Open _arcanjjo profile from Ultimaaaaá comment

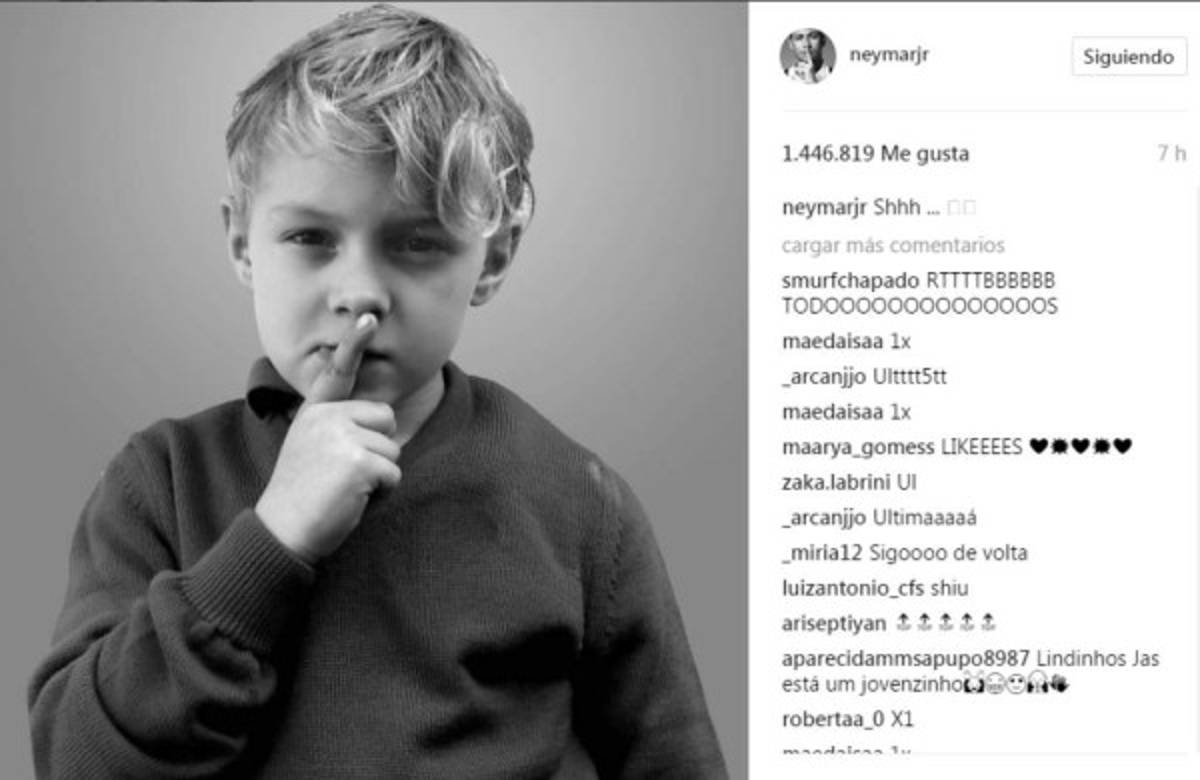pos(825,518)
